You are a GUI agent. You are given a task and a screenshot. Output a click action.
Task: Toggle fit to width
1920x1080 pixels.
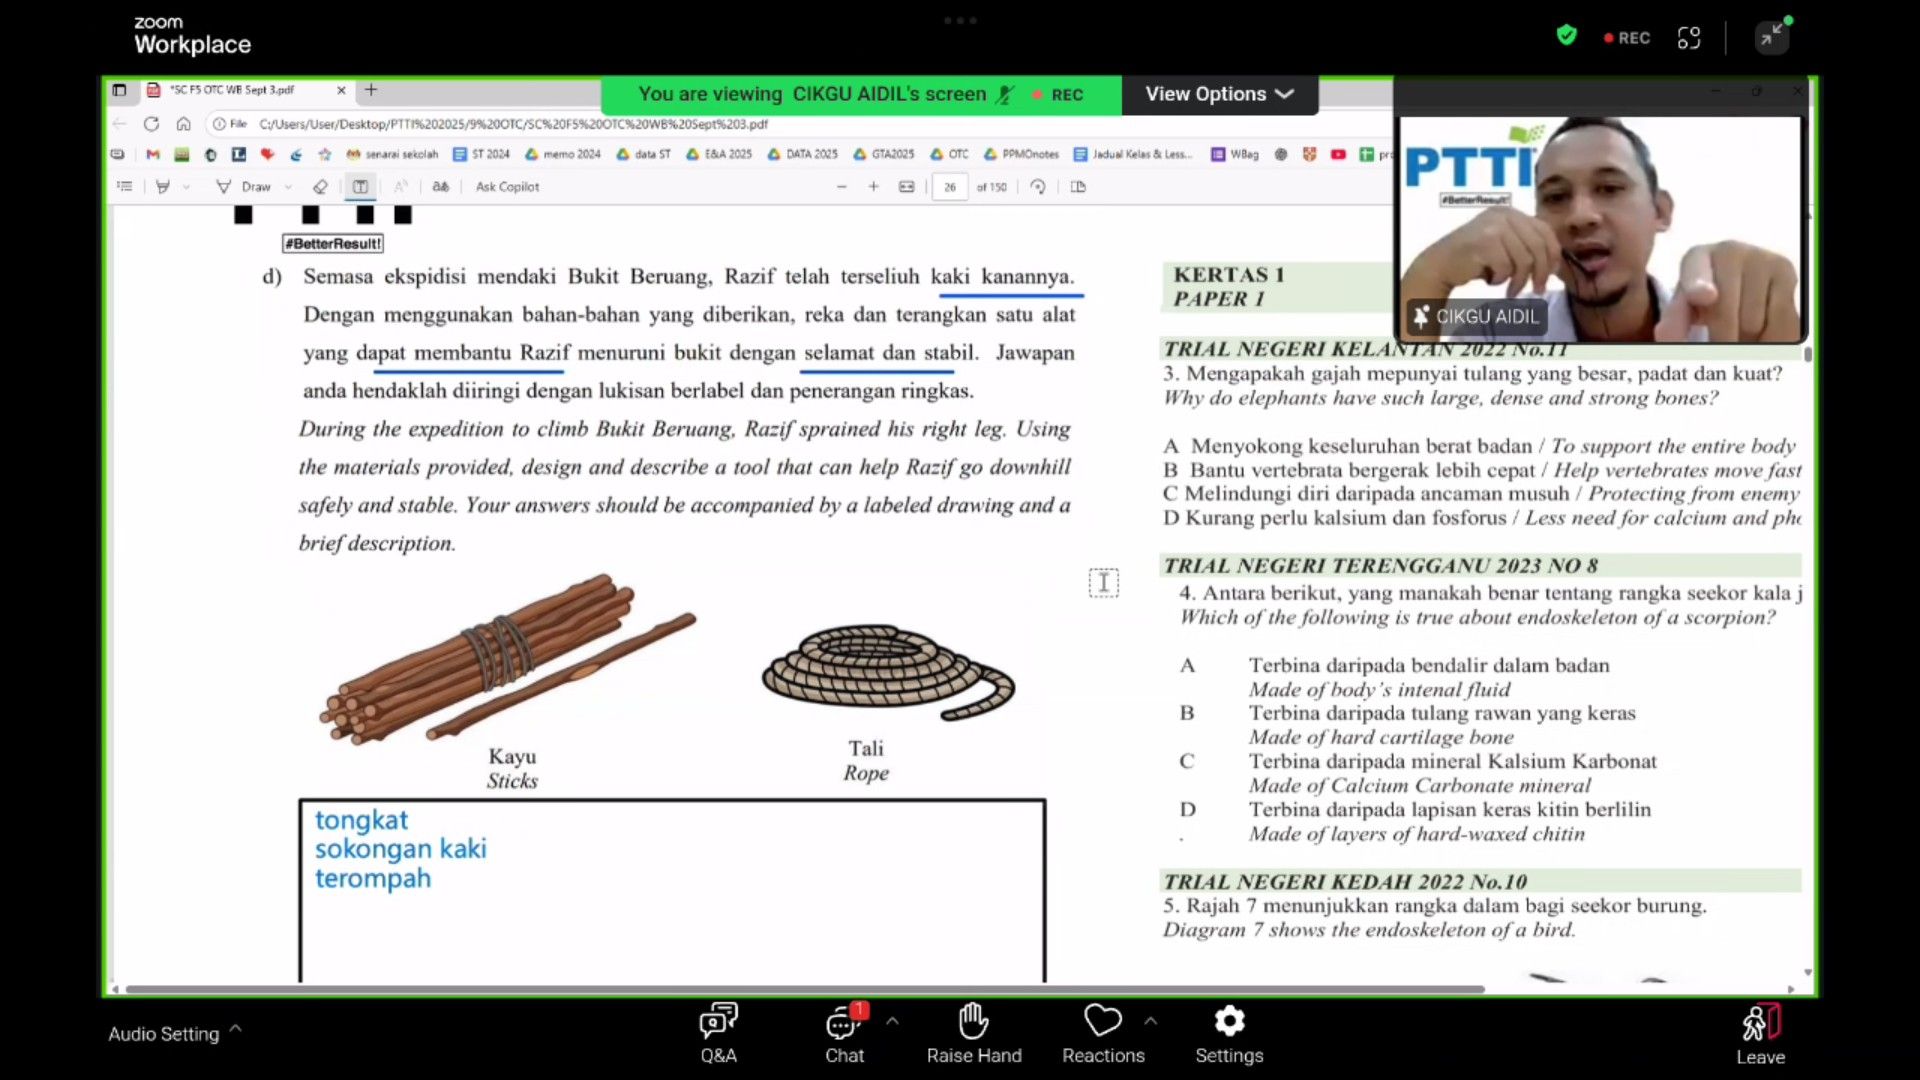click(906, 187)
